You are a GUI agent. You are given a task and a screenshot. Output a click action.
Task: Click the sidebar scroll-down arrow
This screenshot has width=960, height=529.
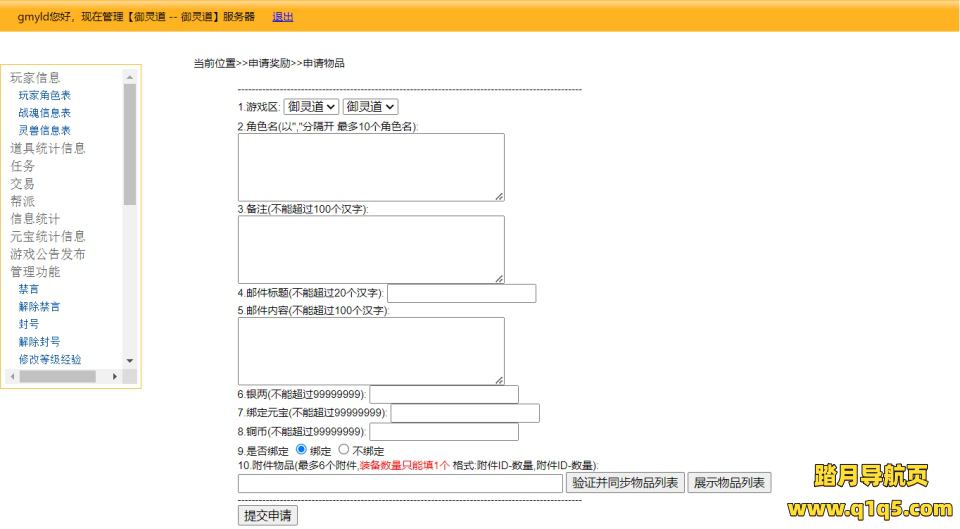pos(129,360)
